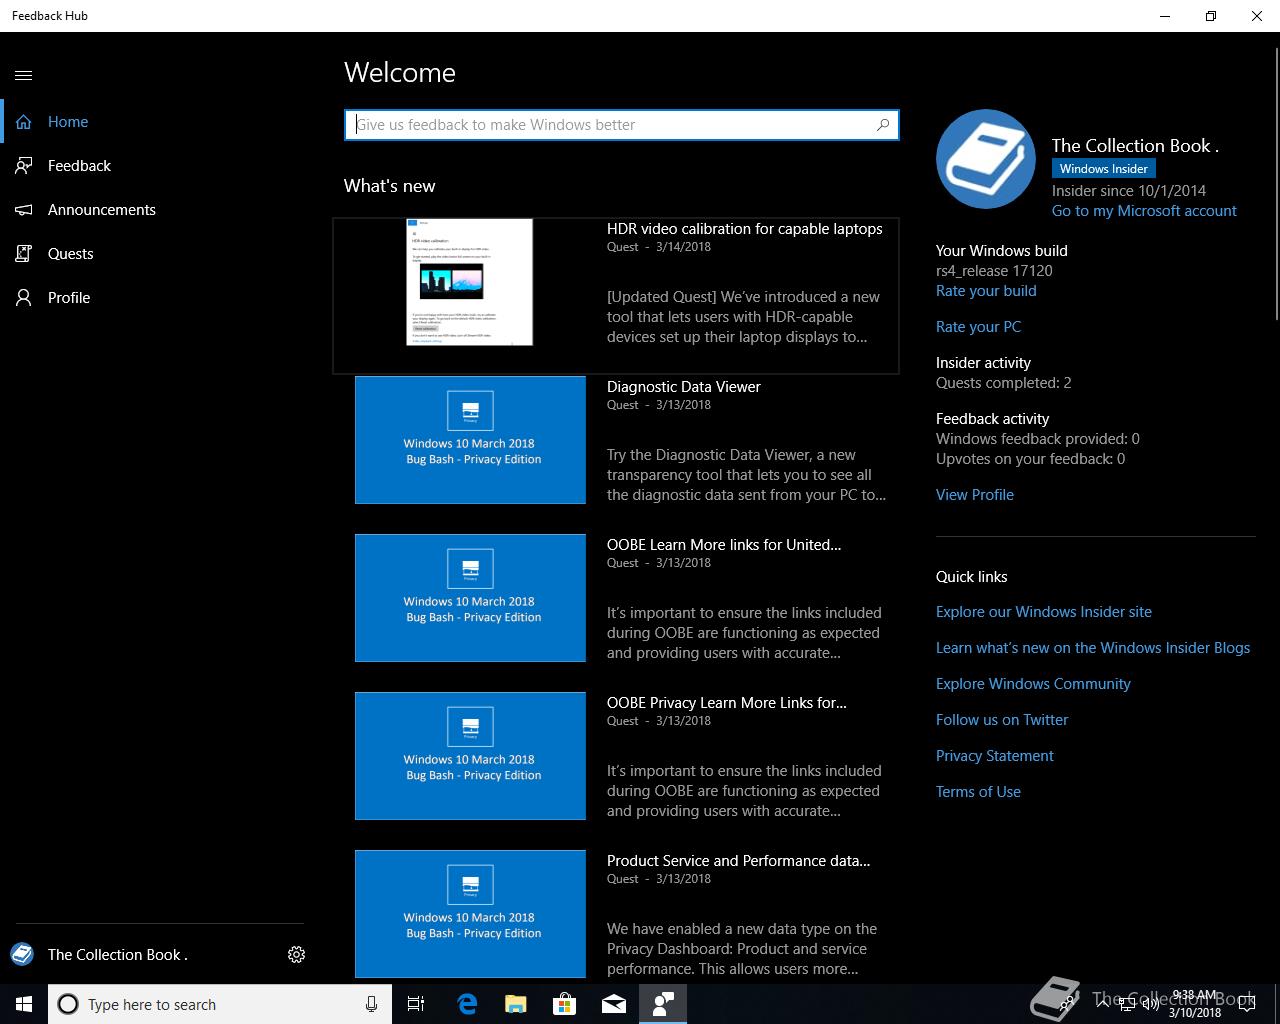Open settings gear in sidebar footer
The image size is (1280, 1024).
pos(296,955)
